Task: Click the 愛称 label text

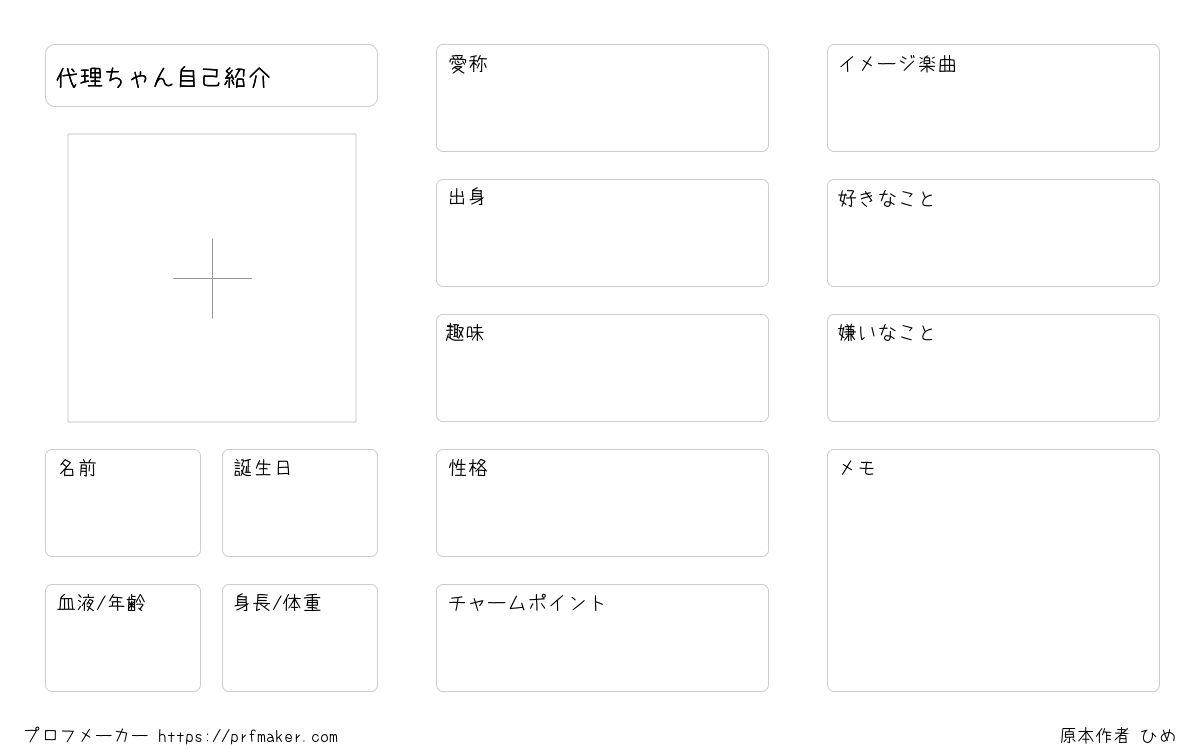Action: [468, 64]
